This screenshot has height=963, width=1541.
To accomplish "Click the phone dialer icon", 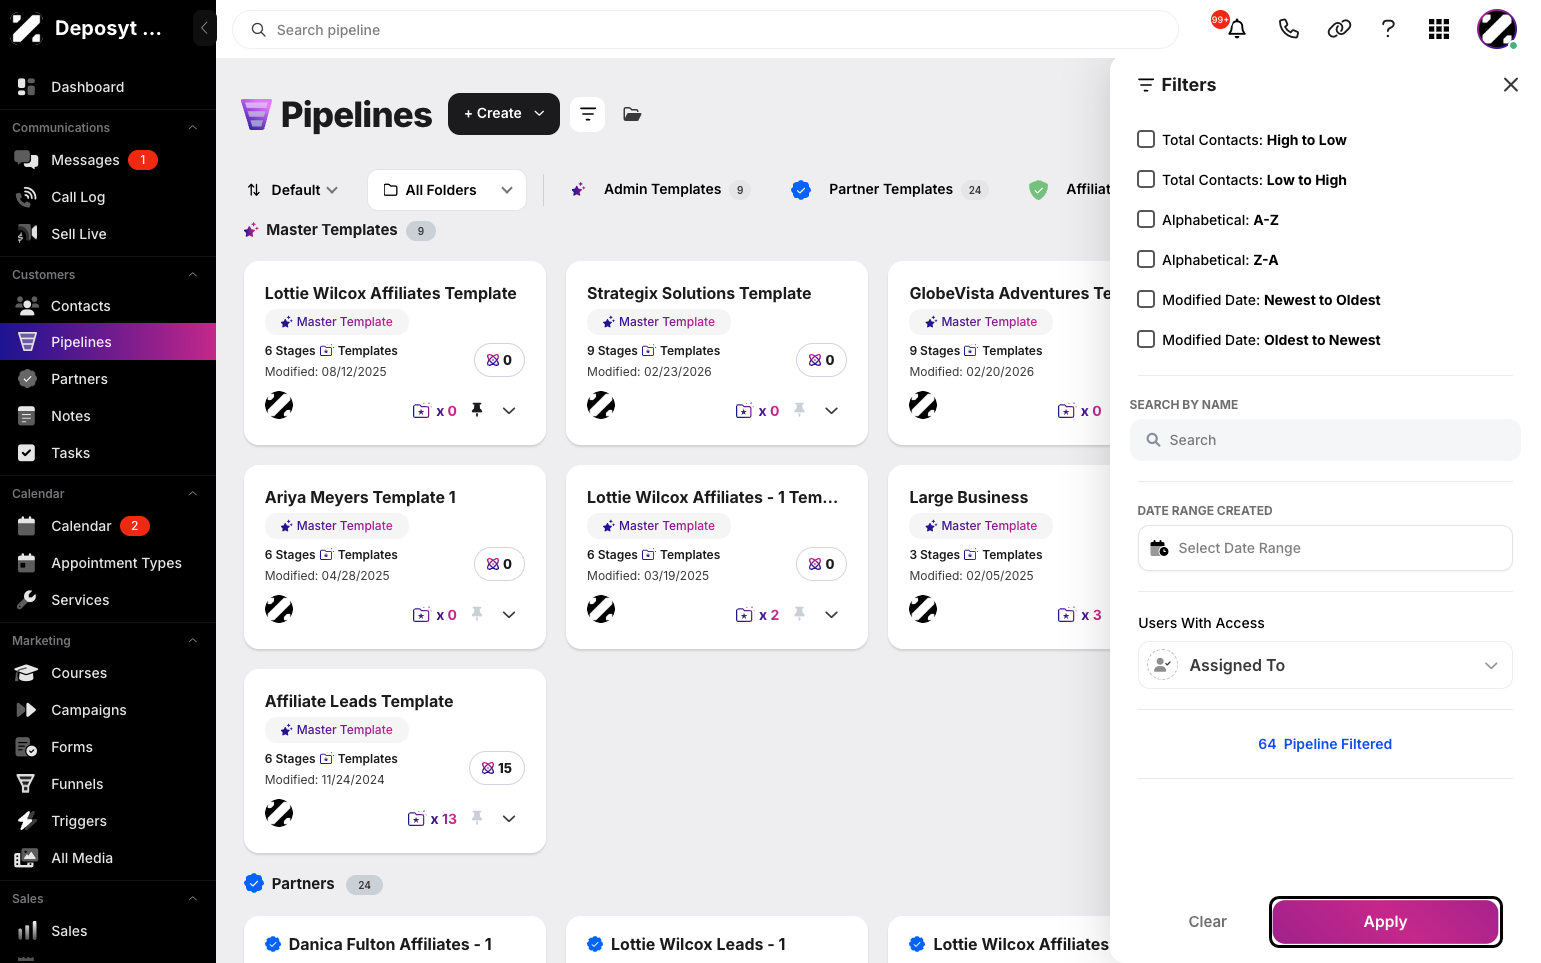I will pyautogui.click(x=1289, y=29).
